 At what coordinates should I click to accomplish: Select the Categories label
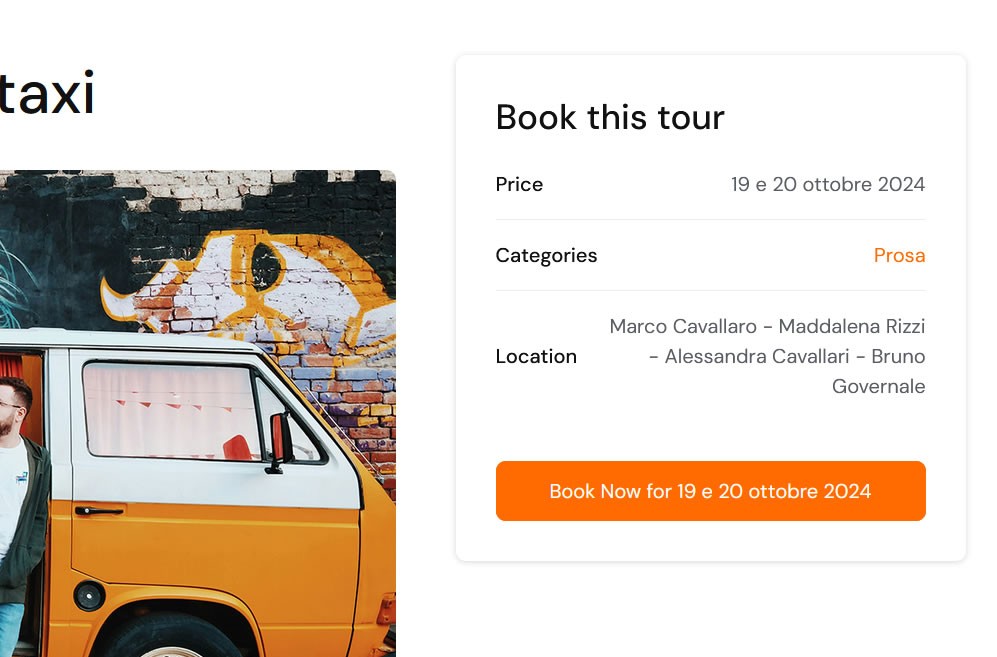(x=546, y=255)
